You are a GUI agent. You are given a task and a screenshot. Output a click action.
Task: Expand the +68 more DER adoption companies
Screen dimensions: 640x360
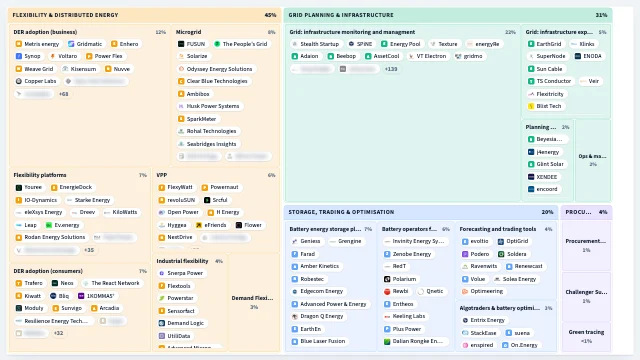63,94
